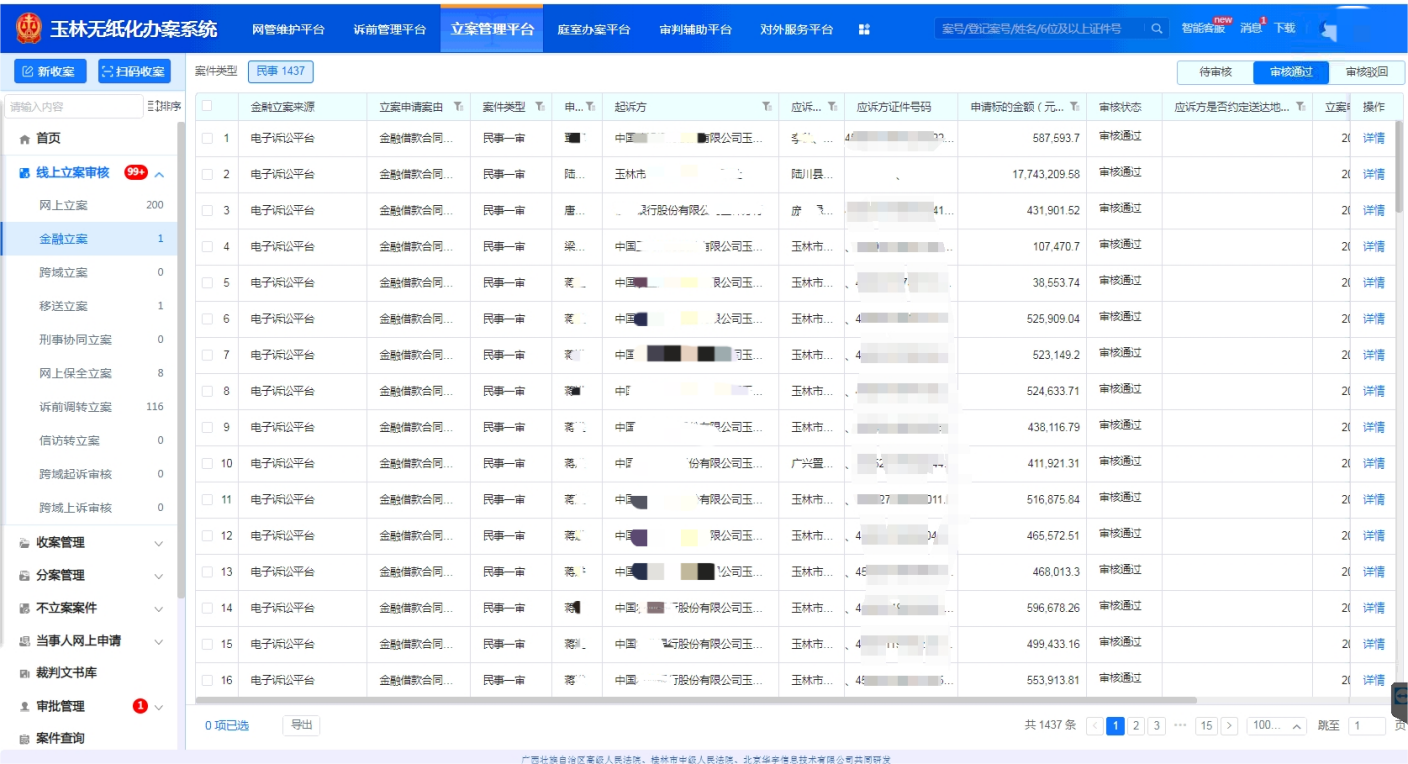Click filter icon on 立案申请案由 column
This screenshot has height=764, width=1408.
[458, 107]
